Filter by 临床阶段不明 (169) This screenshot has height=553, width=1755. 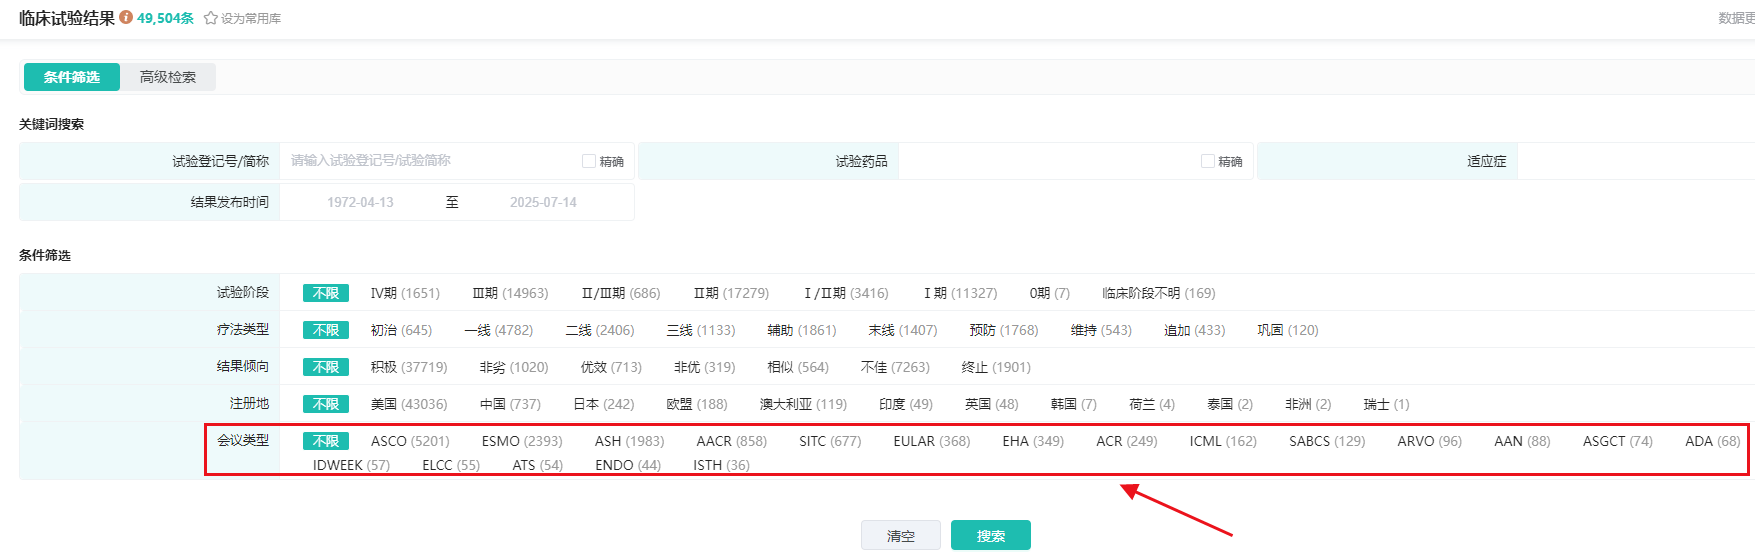[1159, 293]
